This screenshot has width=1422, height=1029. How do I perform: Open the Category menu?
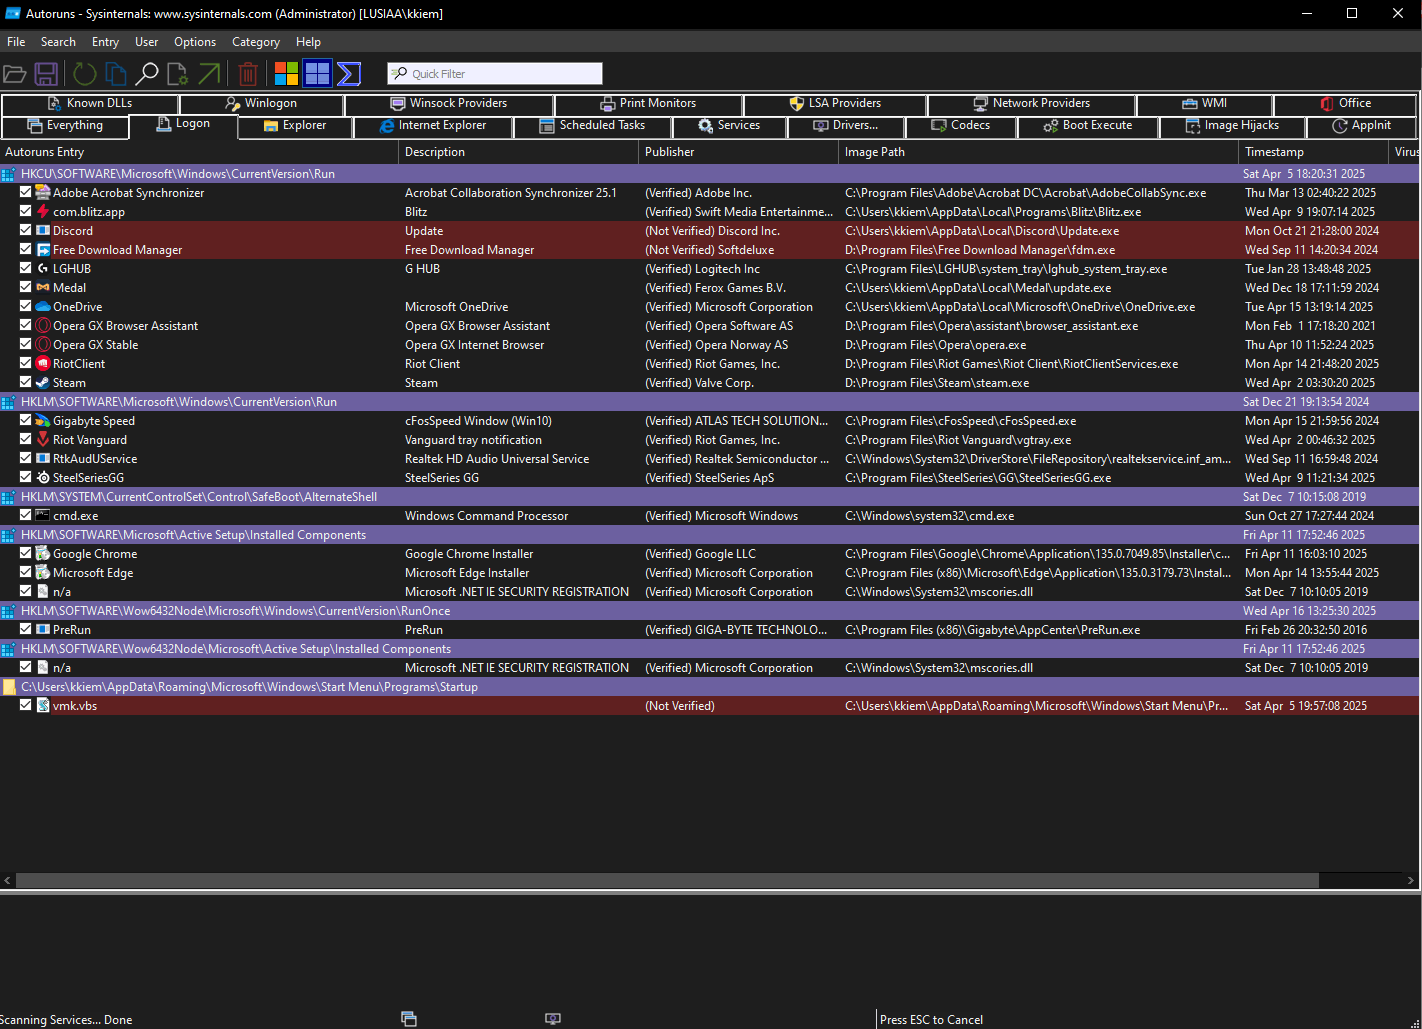point(256,42)
